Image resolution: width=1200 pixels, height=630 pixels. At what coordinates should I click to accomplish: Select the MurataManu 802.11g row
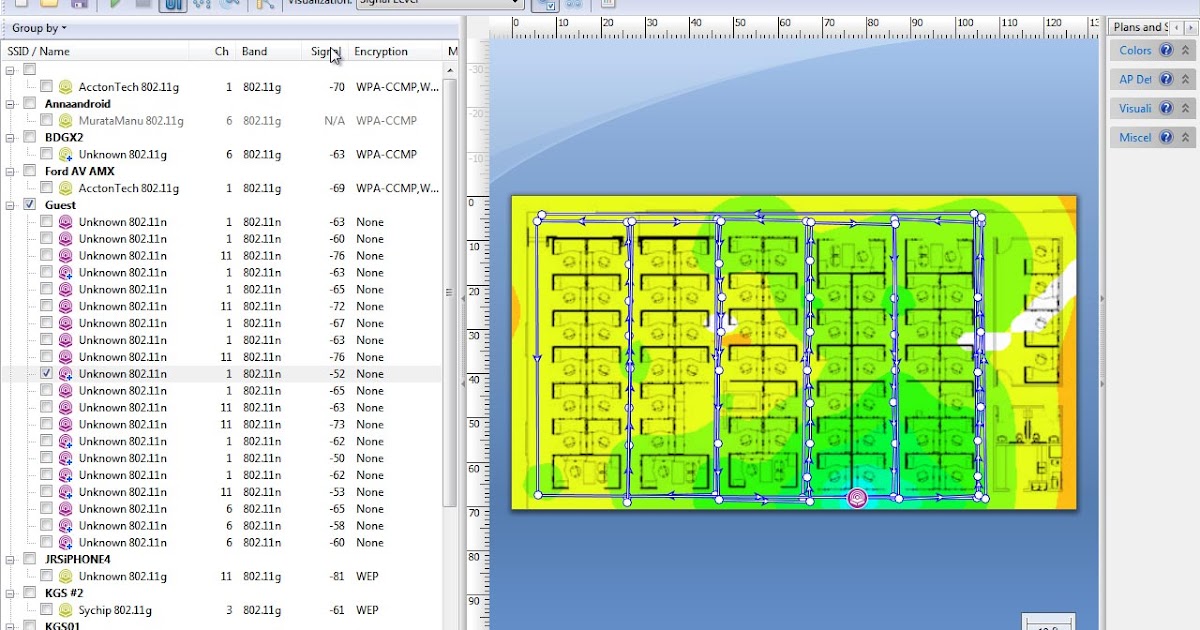pos(222,121)
